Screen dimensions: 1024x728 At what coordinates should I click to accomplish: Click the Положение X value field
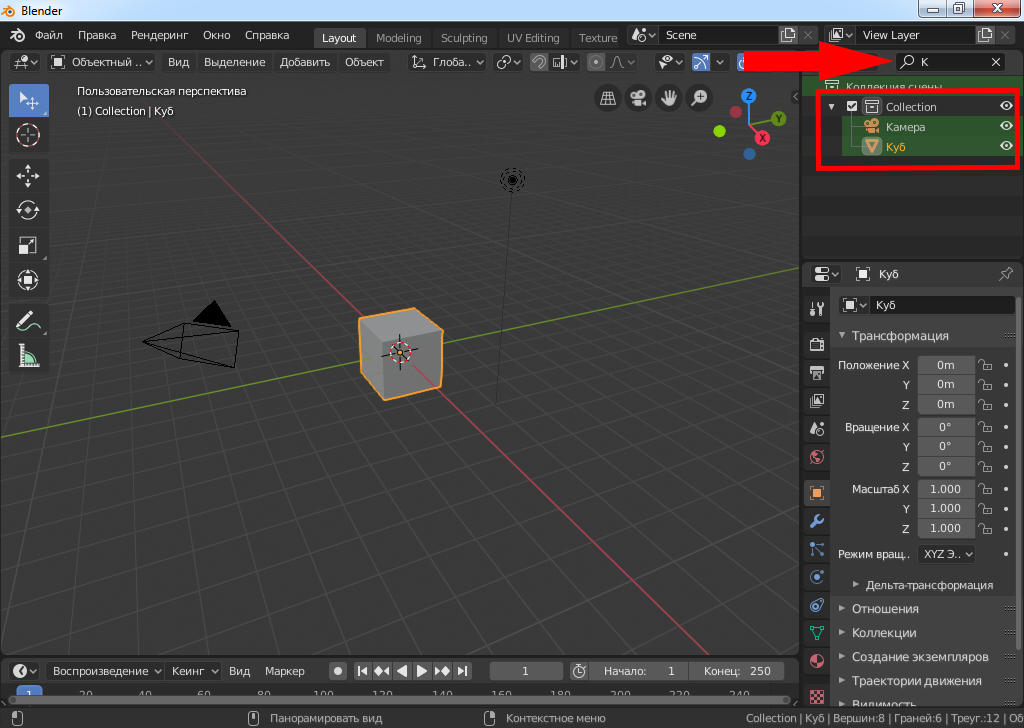(945, 365)
